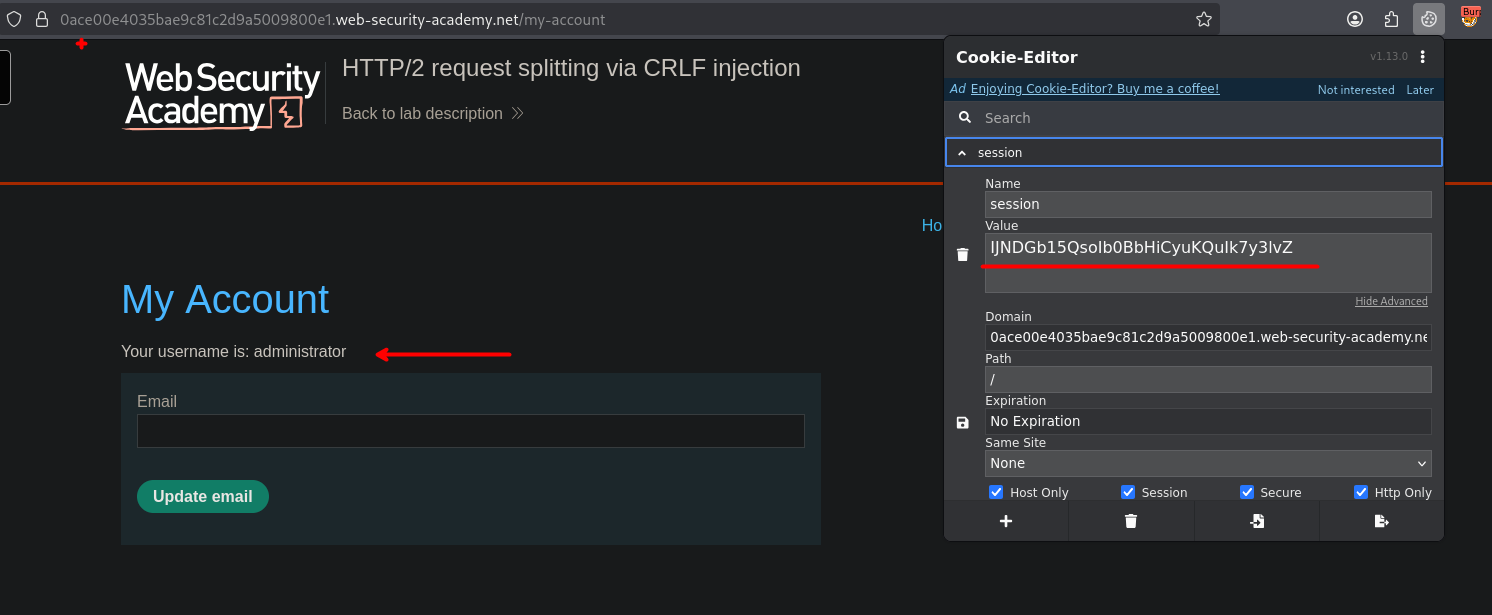
Task: Bookmark this page with the star icon
Action: click(x=1204, y=19)
